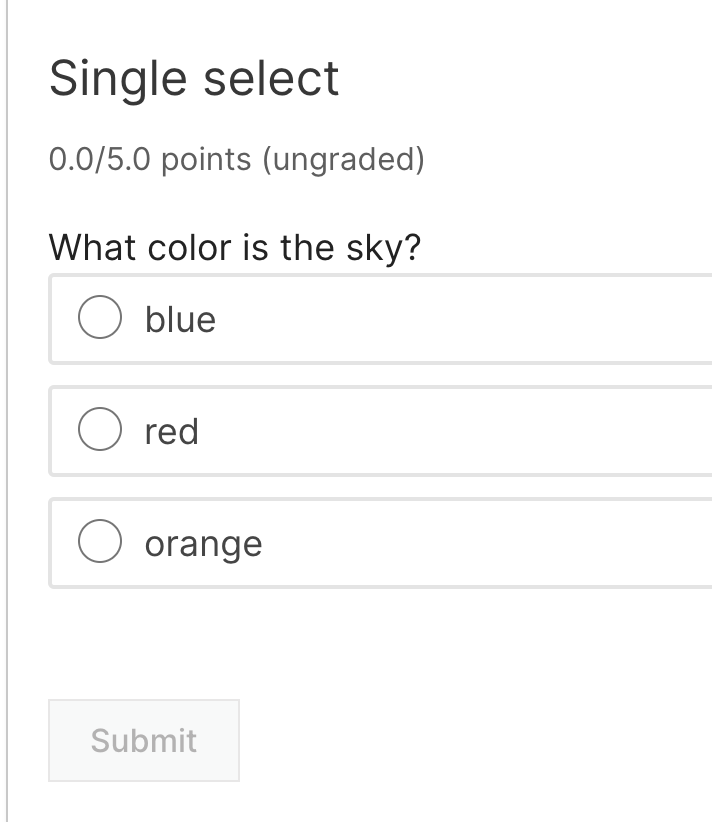
Task: Click the word "points" in the score line
Action: pos(206,159)
